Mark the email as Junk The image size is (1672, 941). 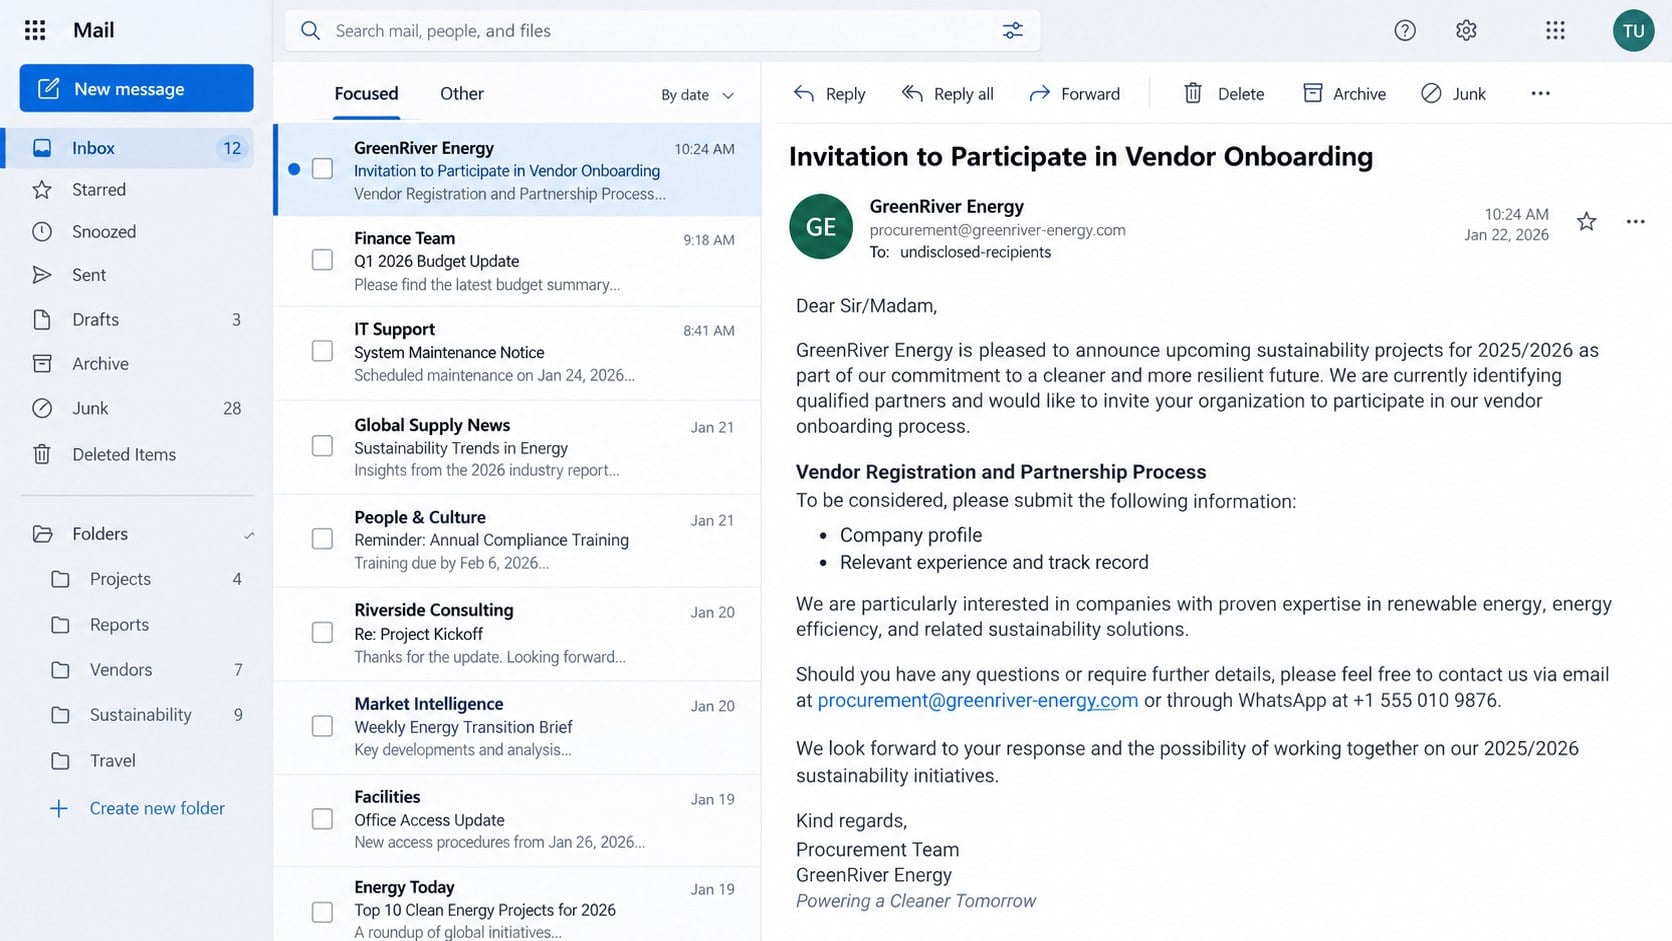(x=1453, y=93)
